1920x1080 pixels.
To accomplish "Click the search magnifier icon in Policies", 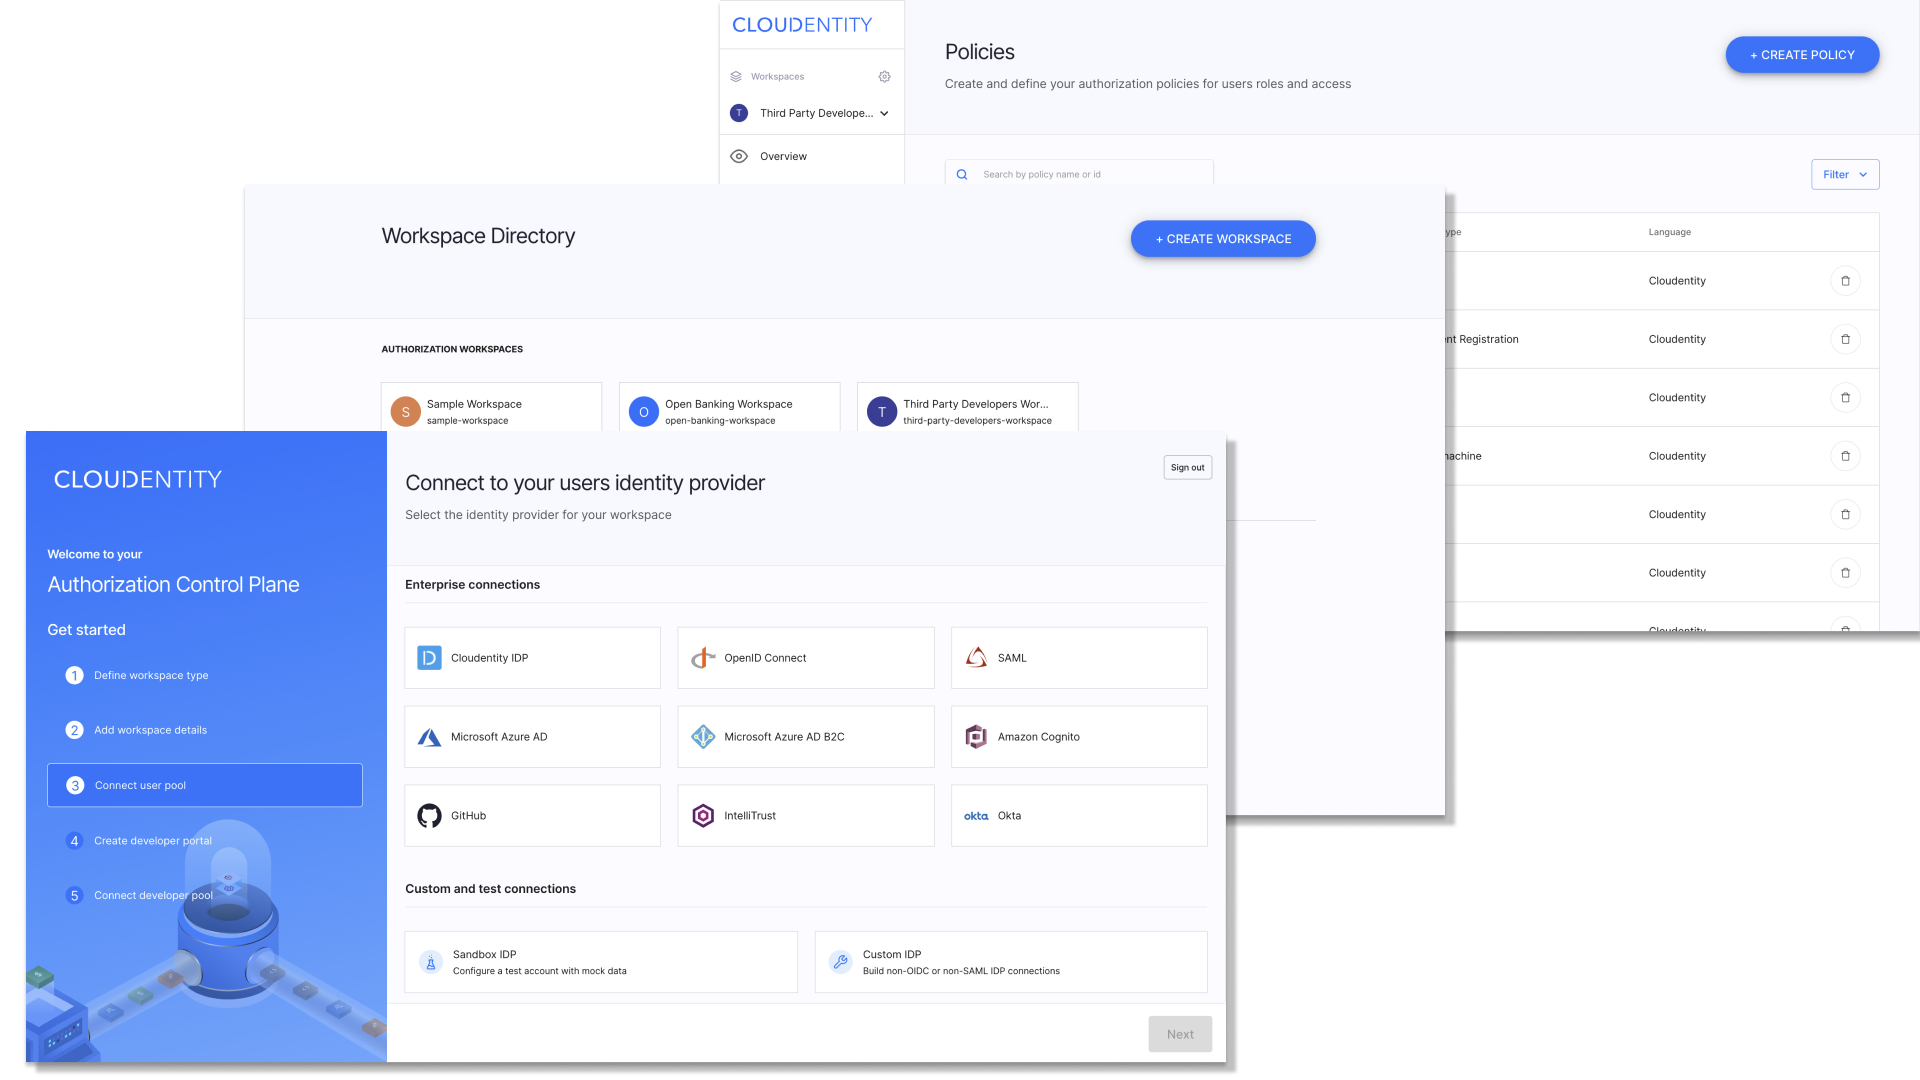I will pyautogui.click(x=962, y=174).
